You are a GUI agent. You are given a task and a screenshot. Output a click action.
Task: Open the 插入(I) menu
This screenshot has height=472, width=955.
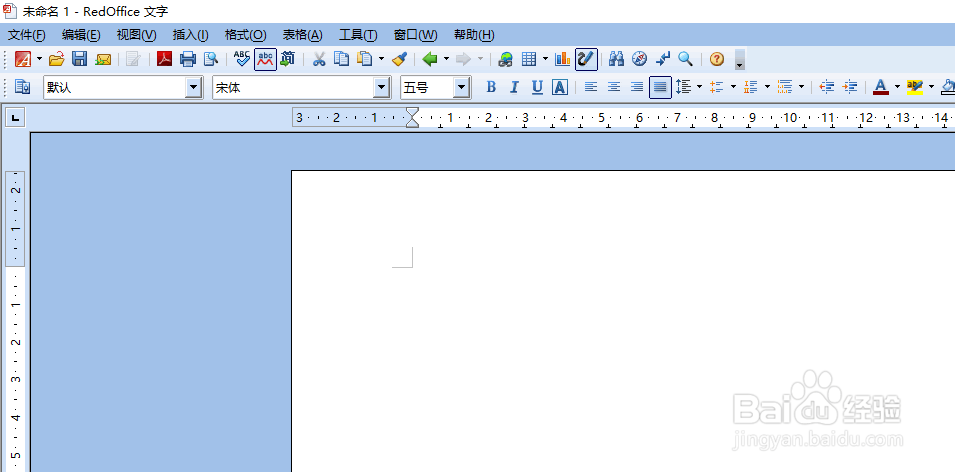pyautogui.click(x=191, y=35)
